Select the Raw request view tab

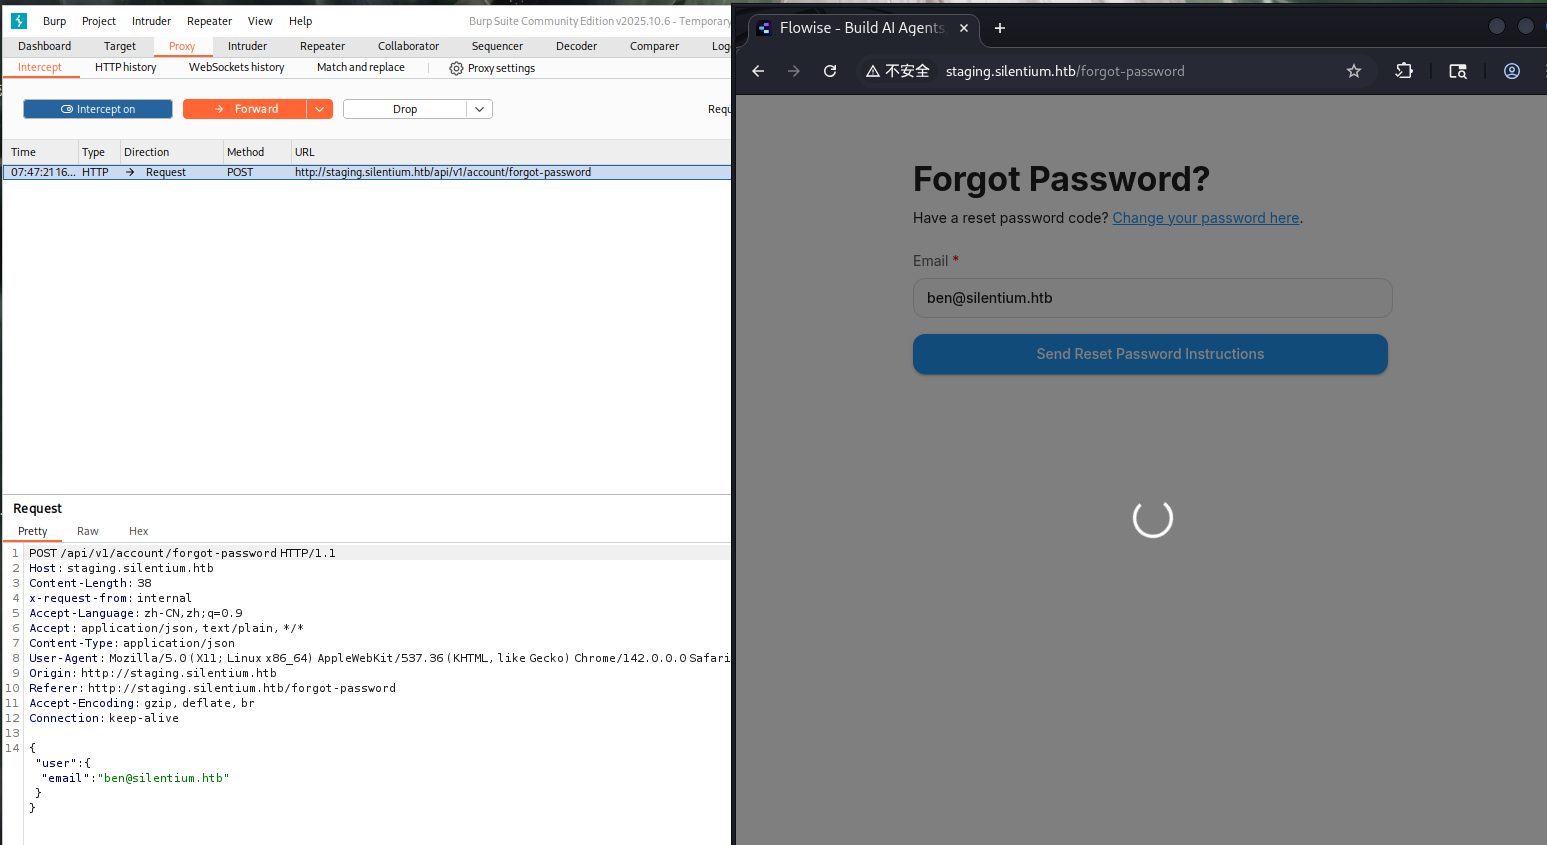pos(88,531)
